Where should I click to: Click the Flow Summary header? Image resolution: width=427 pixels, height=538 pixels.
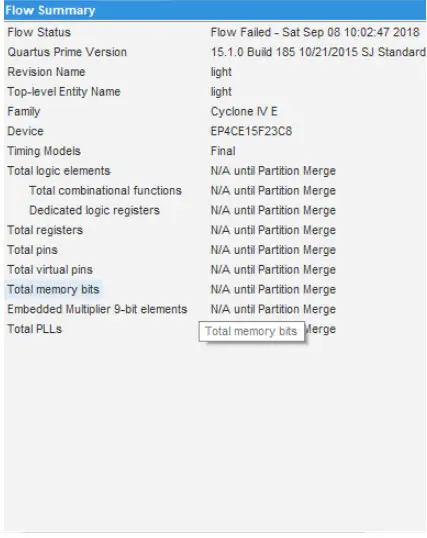215,10
